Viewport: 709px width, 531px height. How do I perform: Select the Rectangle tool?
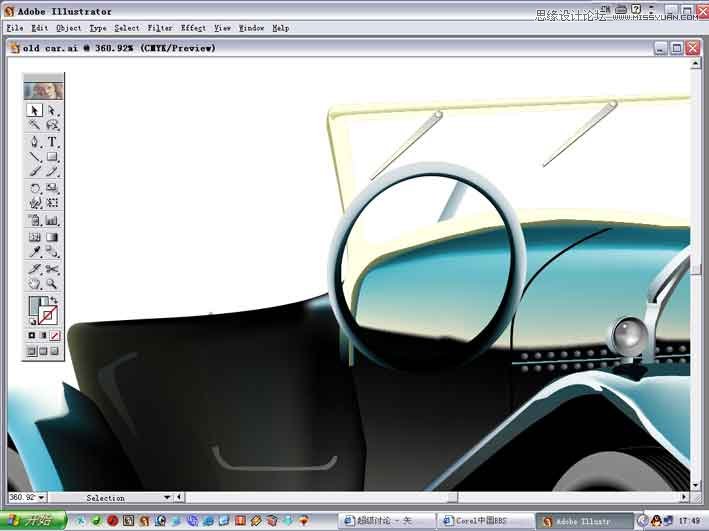click(52, 157)
